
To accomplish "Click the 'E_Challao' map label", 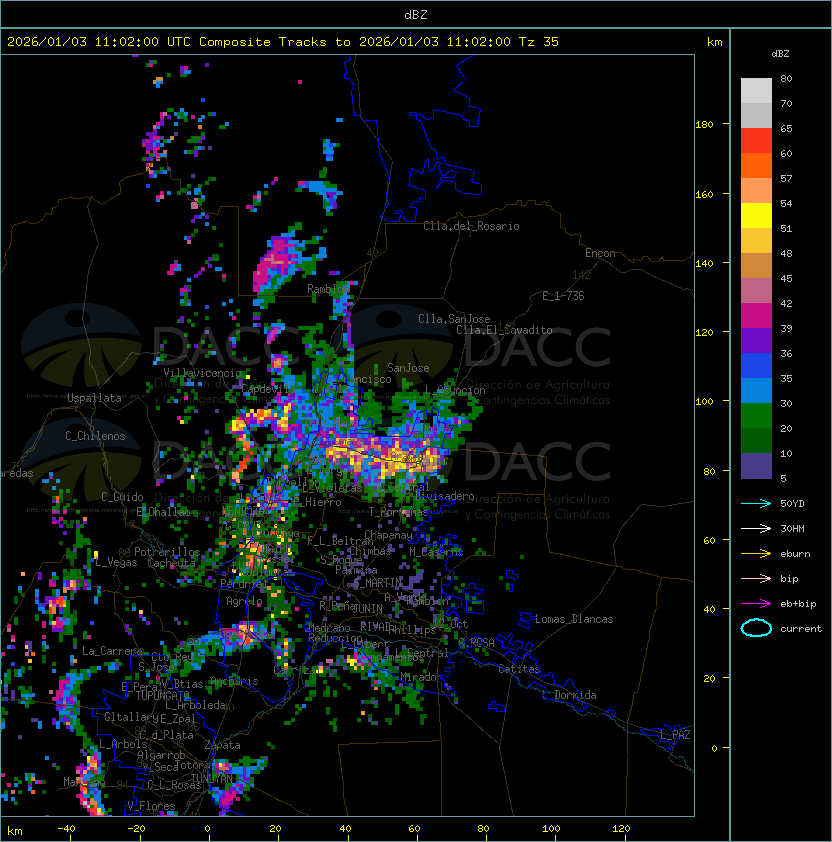I will [163, 512].
